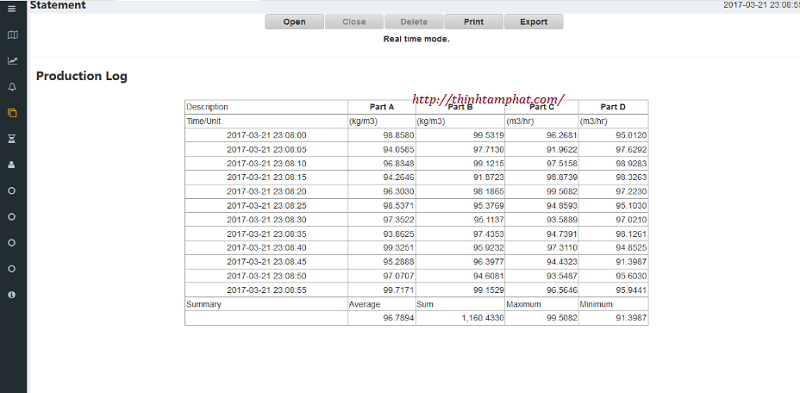Select the Part A column header
This screenshot has width=800, height=393.
(x=382, y=107)
